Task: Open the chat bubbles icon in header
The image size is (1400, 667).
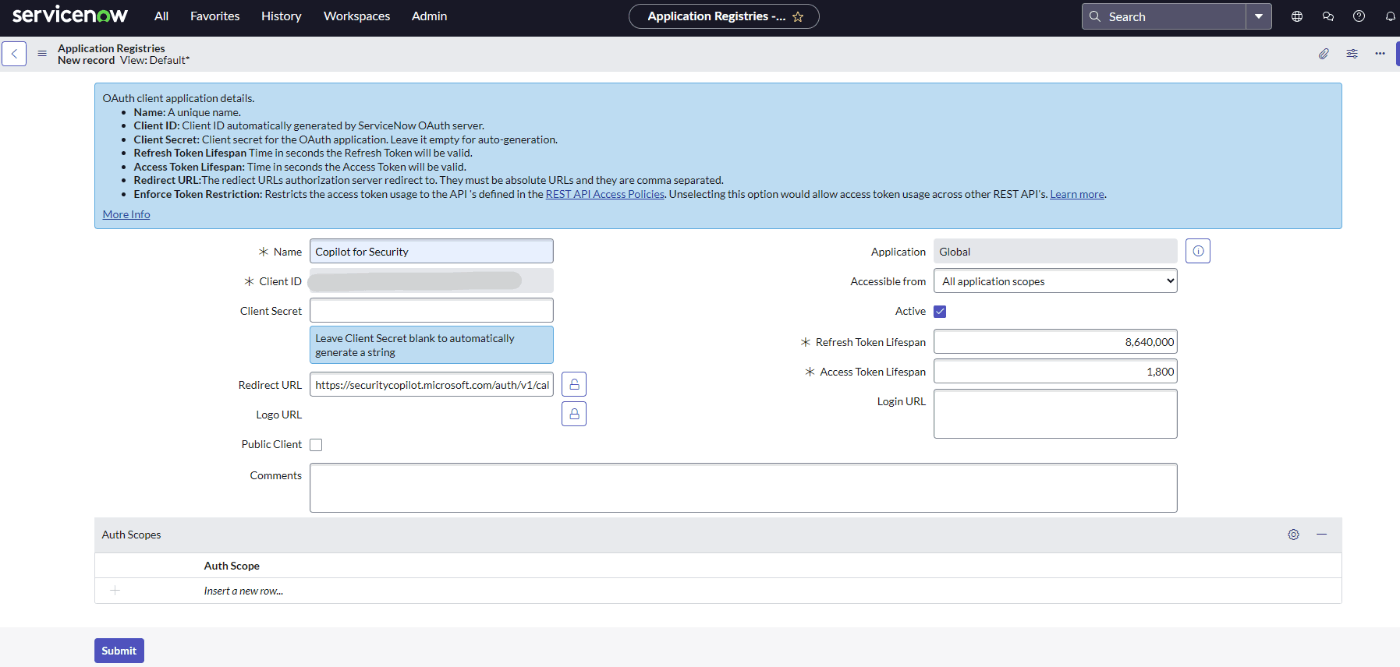Action: coord(1328,16)
